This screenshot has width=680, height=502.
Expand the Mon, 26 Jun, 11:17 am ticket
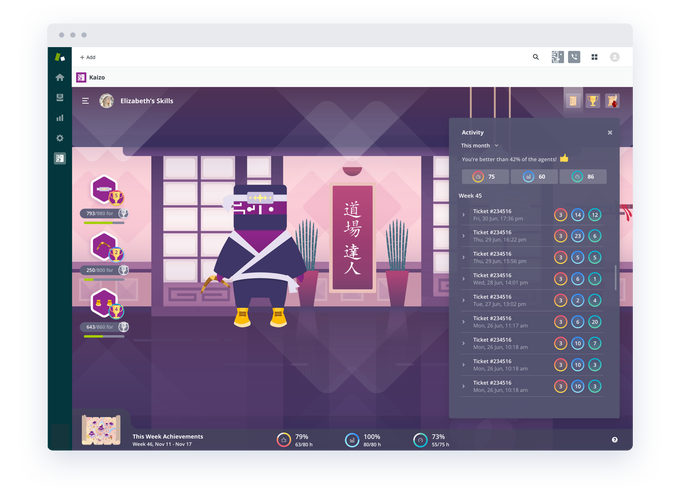point(463,322)
